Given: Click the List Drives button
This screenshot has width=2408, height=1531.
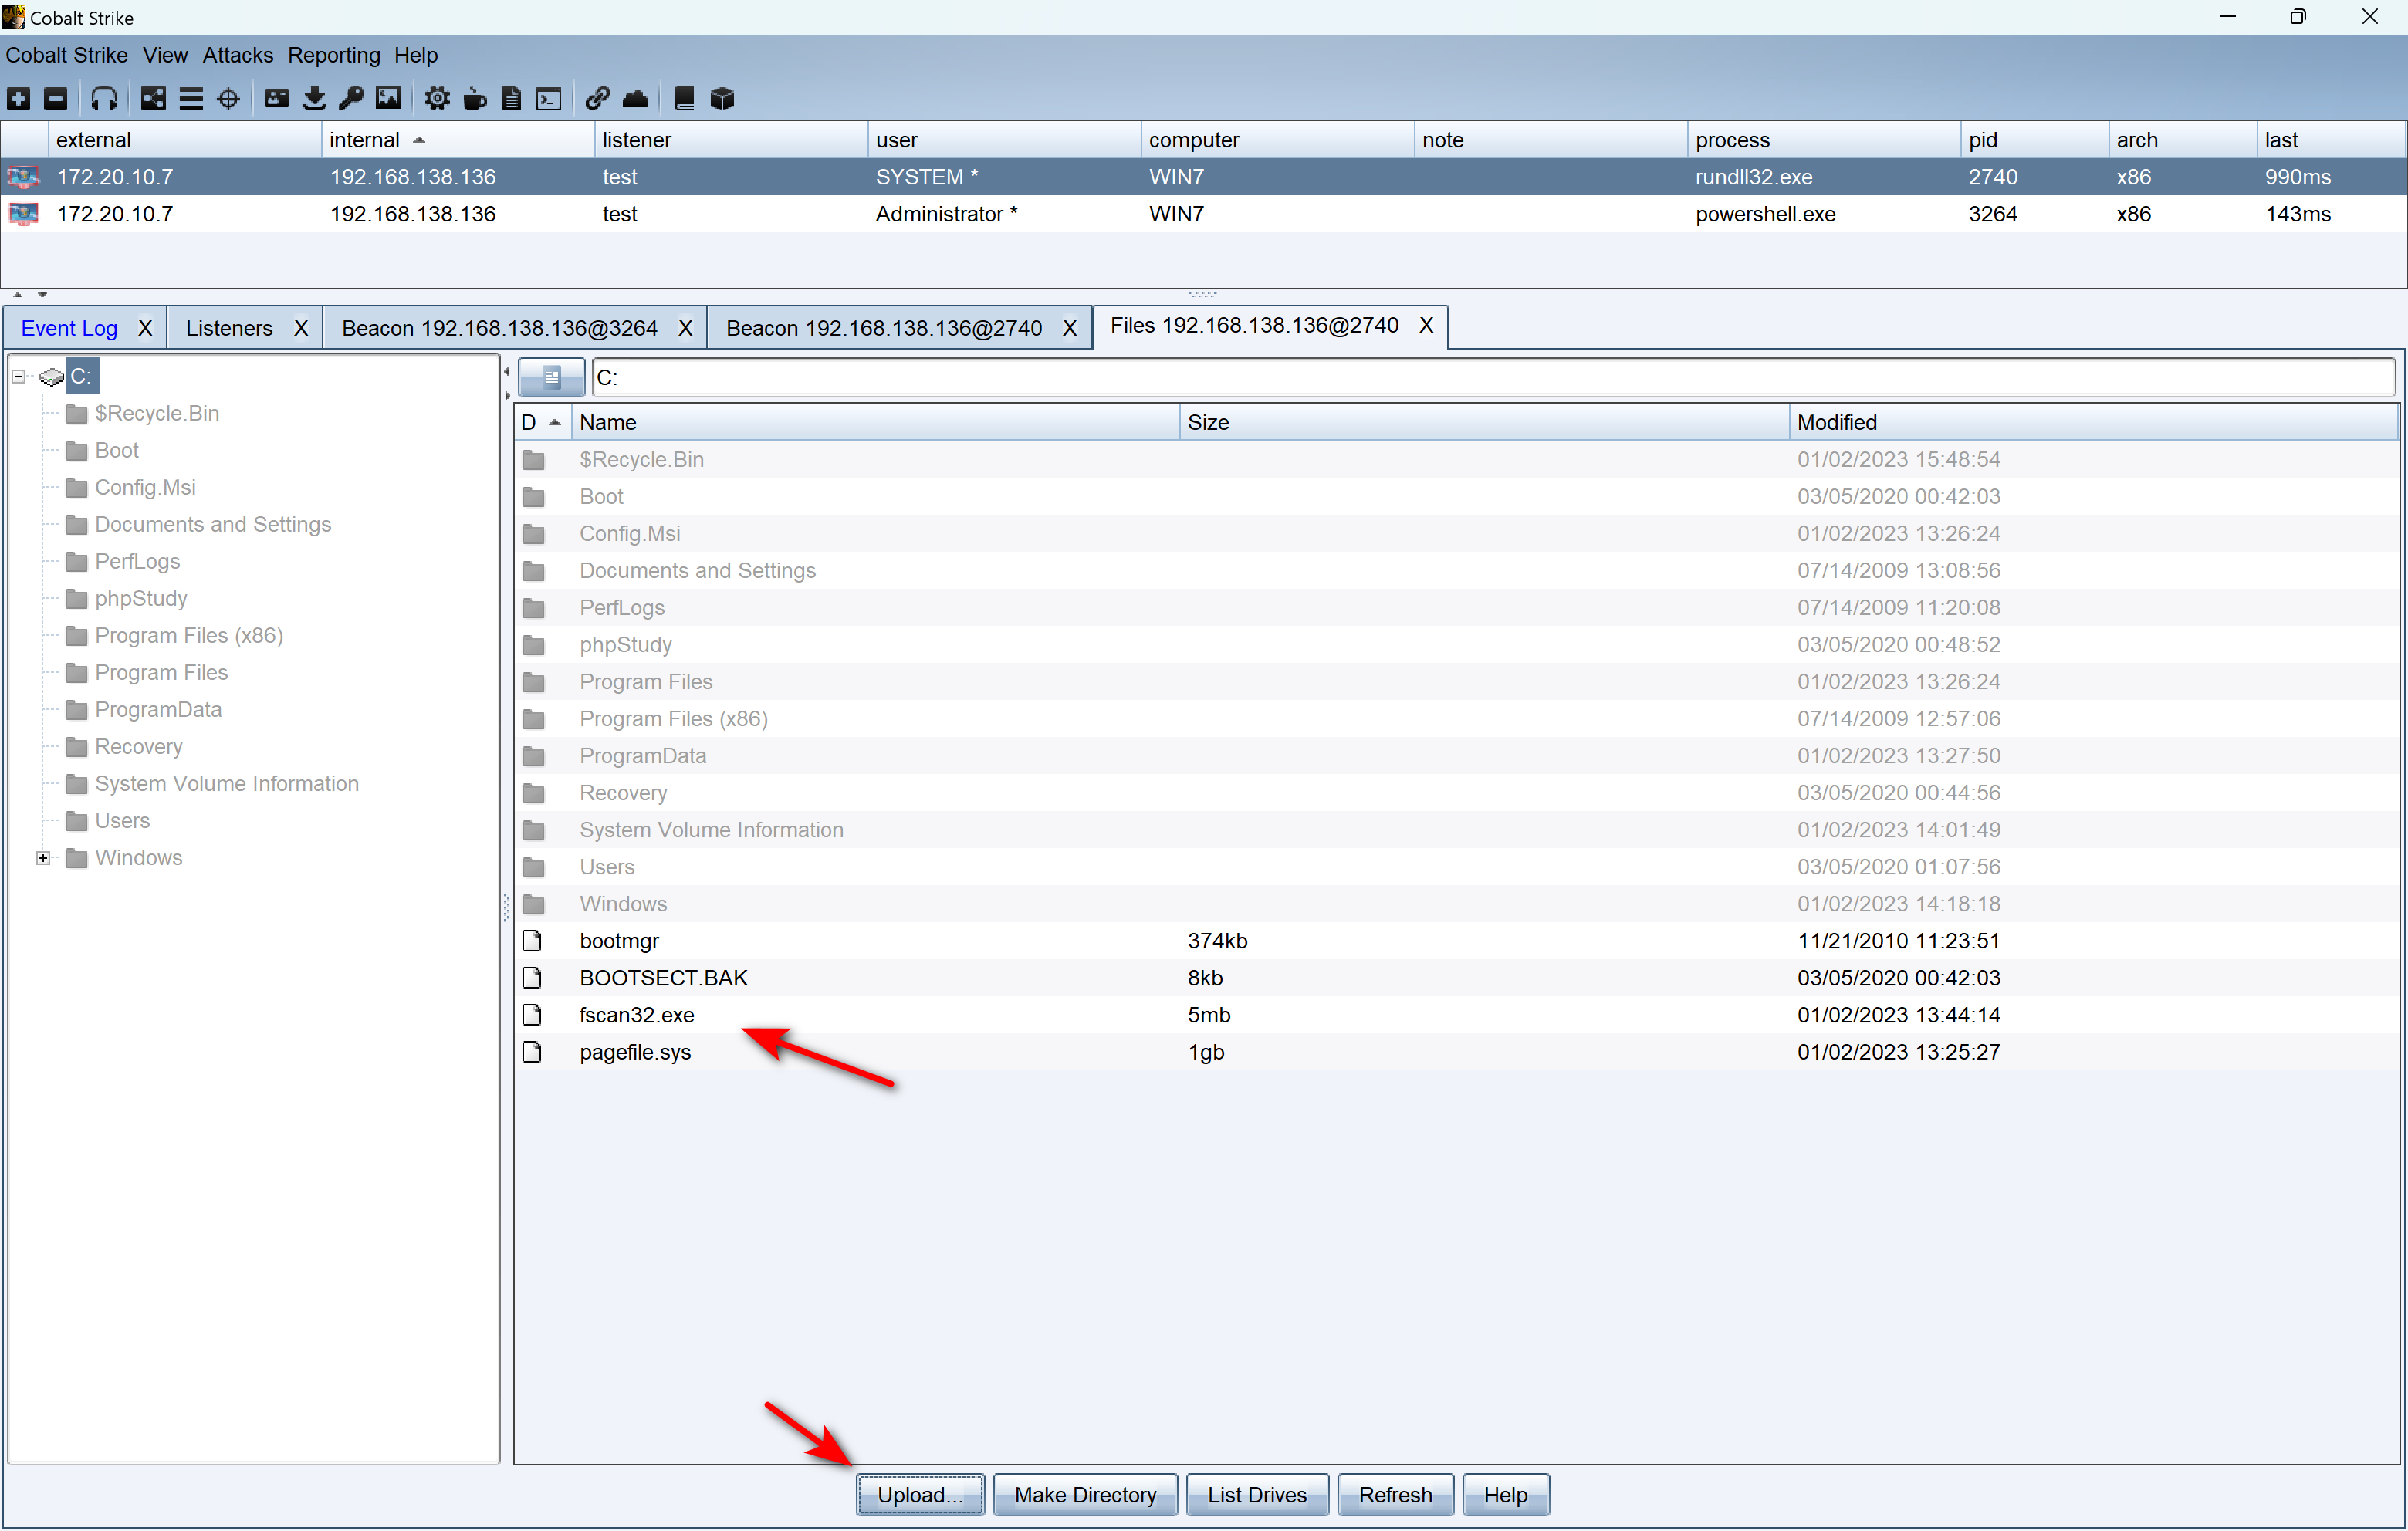Looking at the screenshot, I should (x=1256, y=1494).
